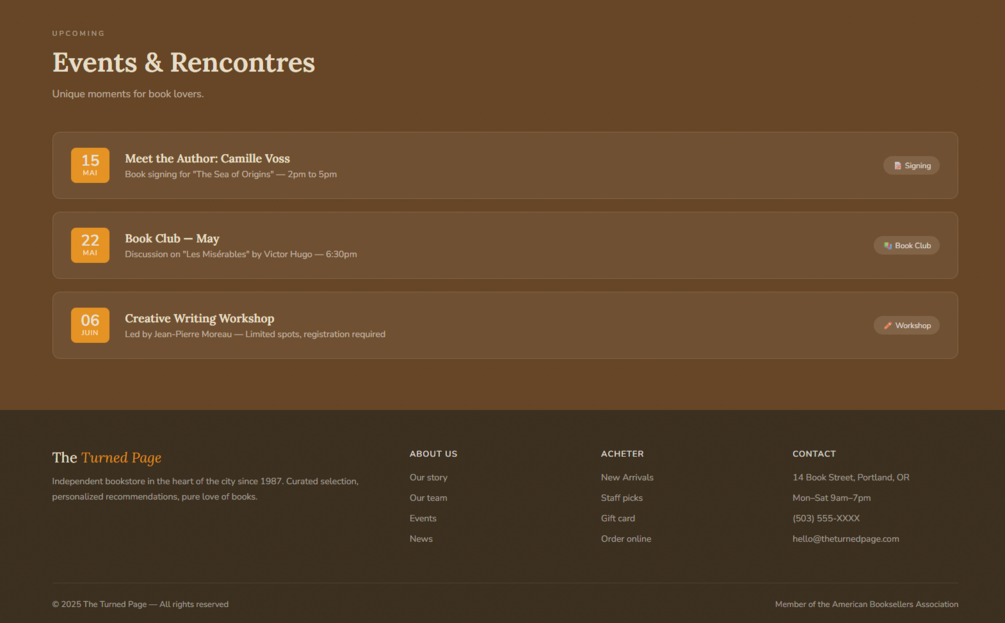
Task: Go to Events in the footer
Action: click(x=423, y=519)
